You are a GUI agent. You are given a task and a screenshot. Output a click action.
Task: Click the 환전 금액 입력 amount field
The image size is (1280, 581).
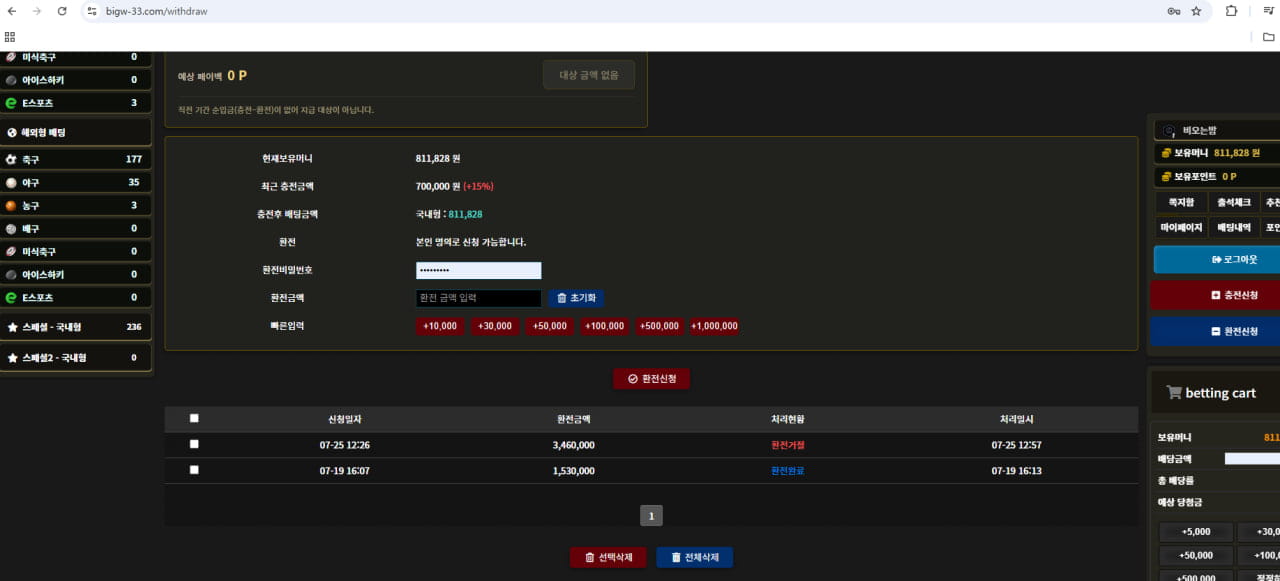tap(478, 298)
